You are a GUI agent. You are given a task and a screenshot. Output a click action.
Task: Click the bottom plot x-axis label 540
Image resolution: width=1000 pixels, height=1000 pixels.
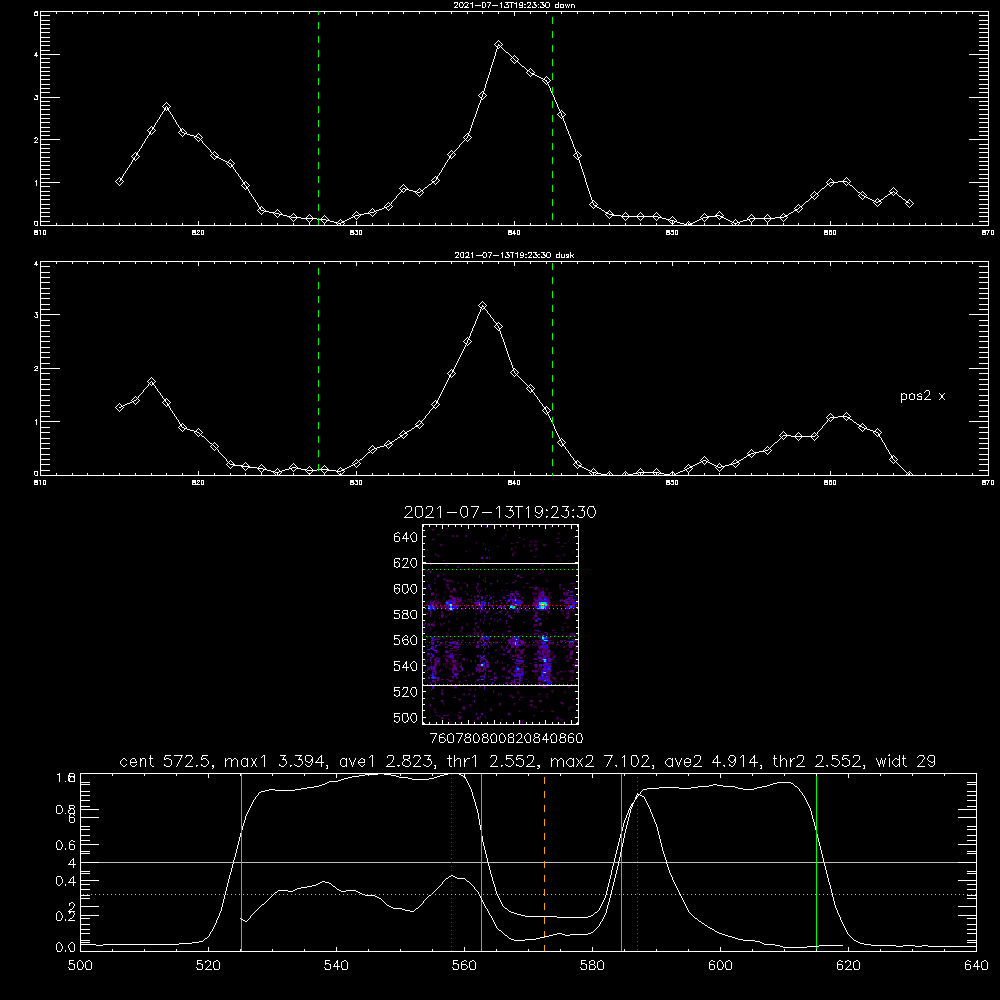(336, 966)
